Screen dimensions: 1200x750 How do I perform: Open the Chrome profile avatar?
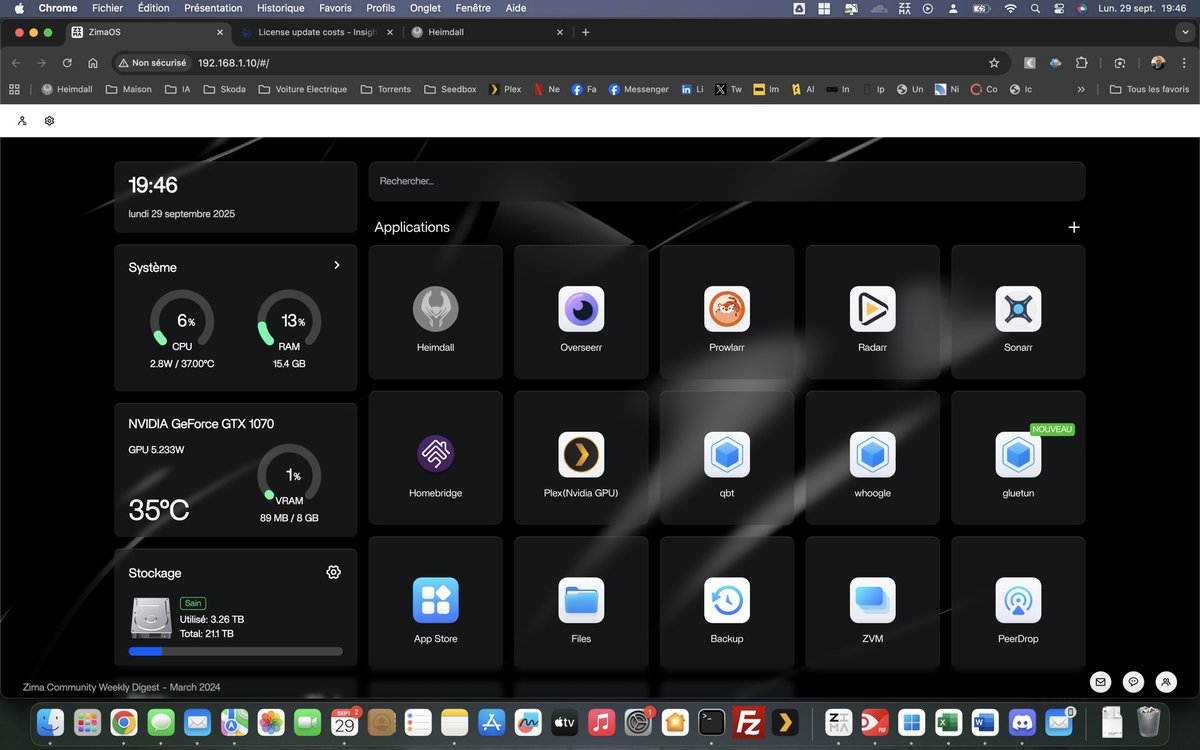point(1158,63)
